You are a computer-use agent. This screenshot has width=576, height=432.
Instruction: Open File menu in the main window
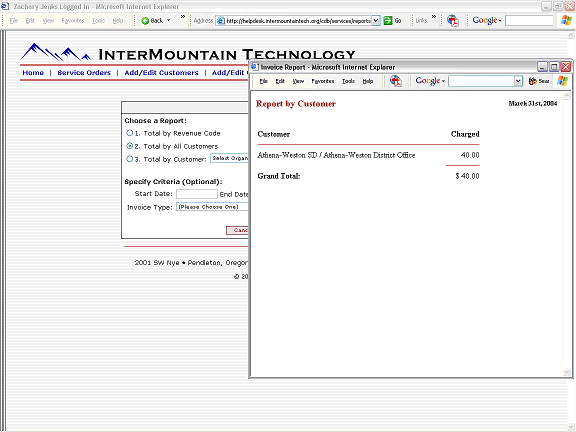click(x=14, y=21)
